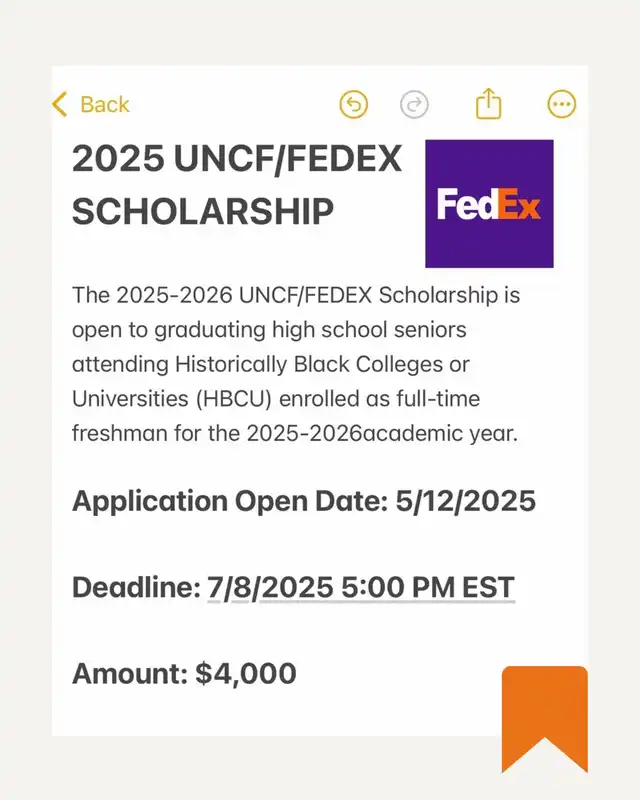Click the greyed-out redo icon

point(414,104)
